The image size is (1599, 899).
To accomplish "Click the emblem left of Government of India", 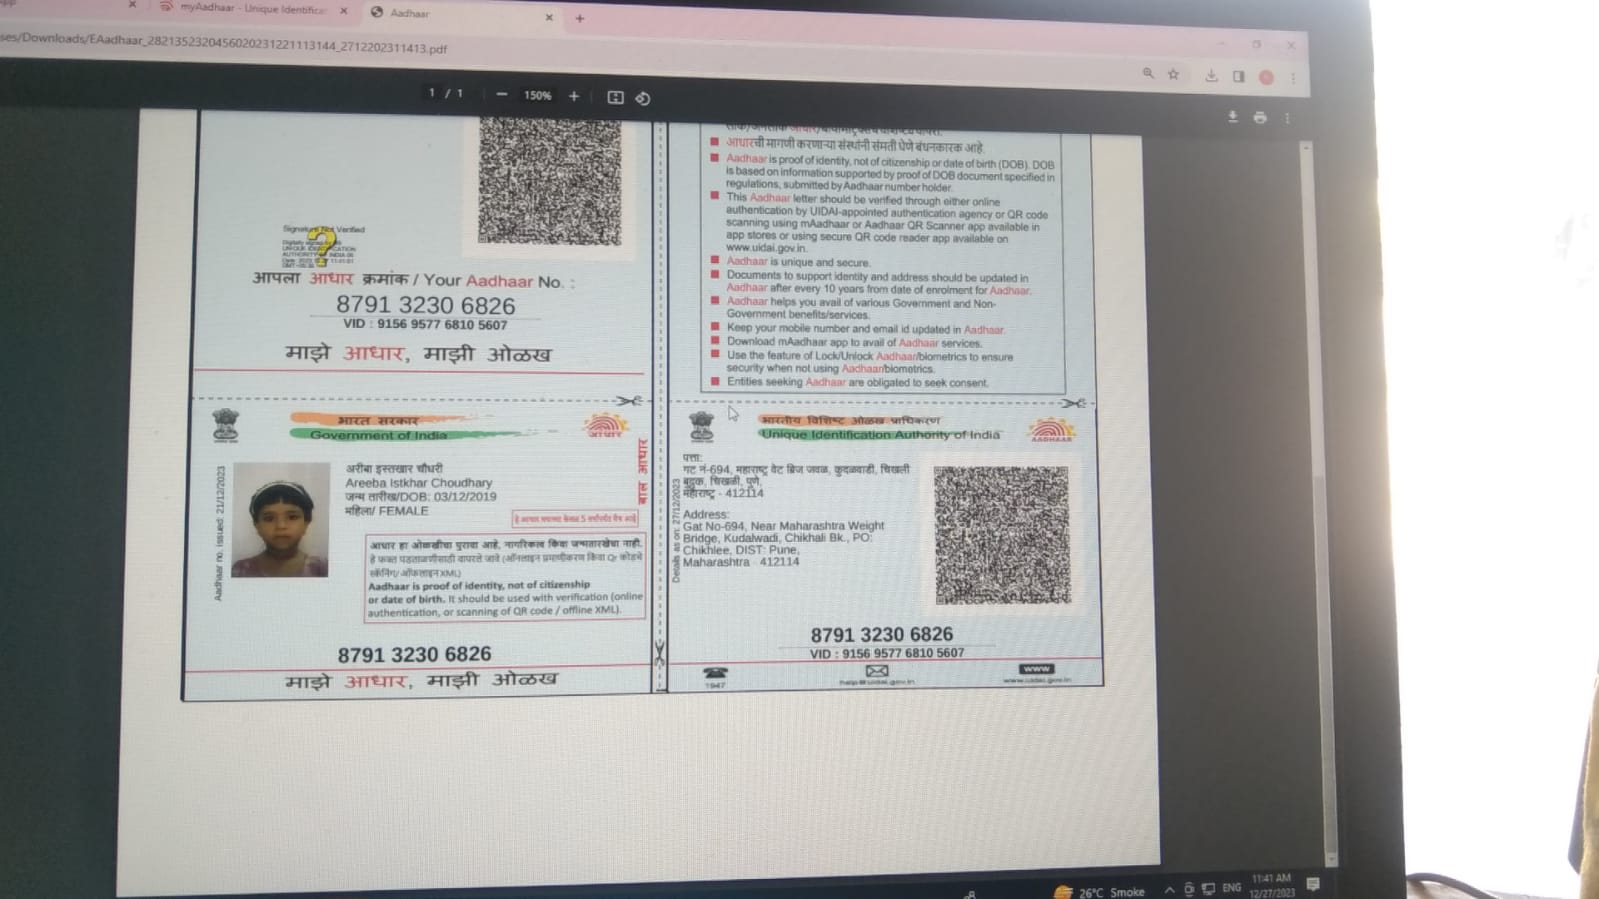I will [x=226, y=425].
